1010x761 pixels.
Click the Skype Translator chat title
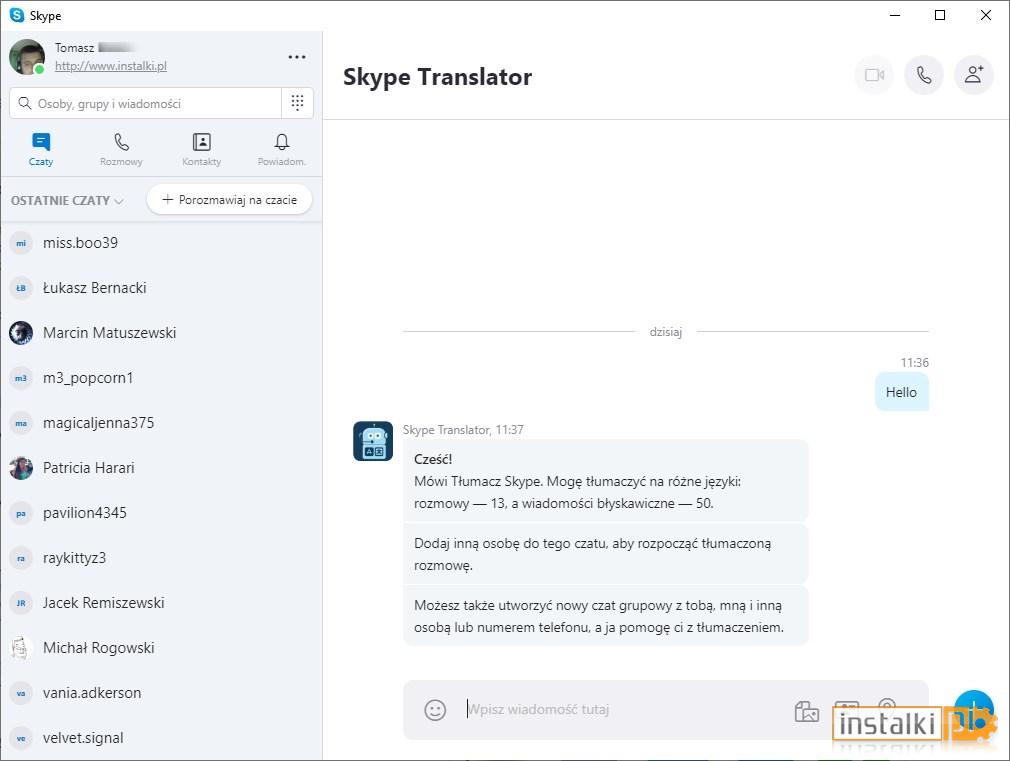tap(437, 77)
